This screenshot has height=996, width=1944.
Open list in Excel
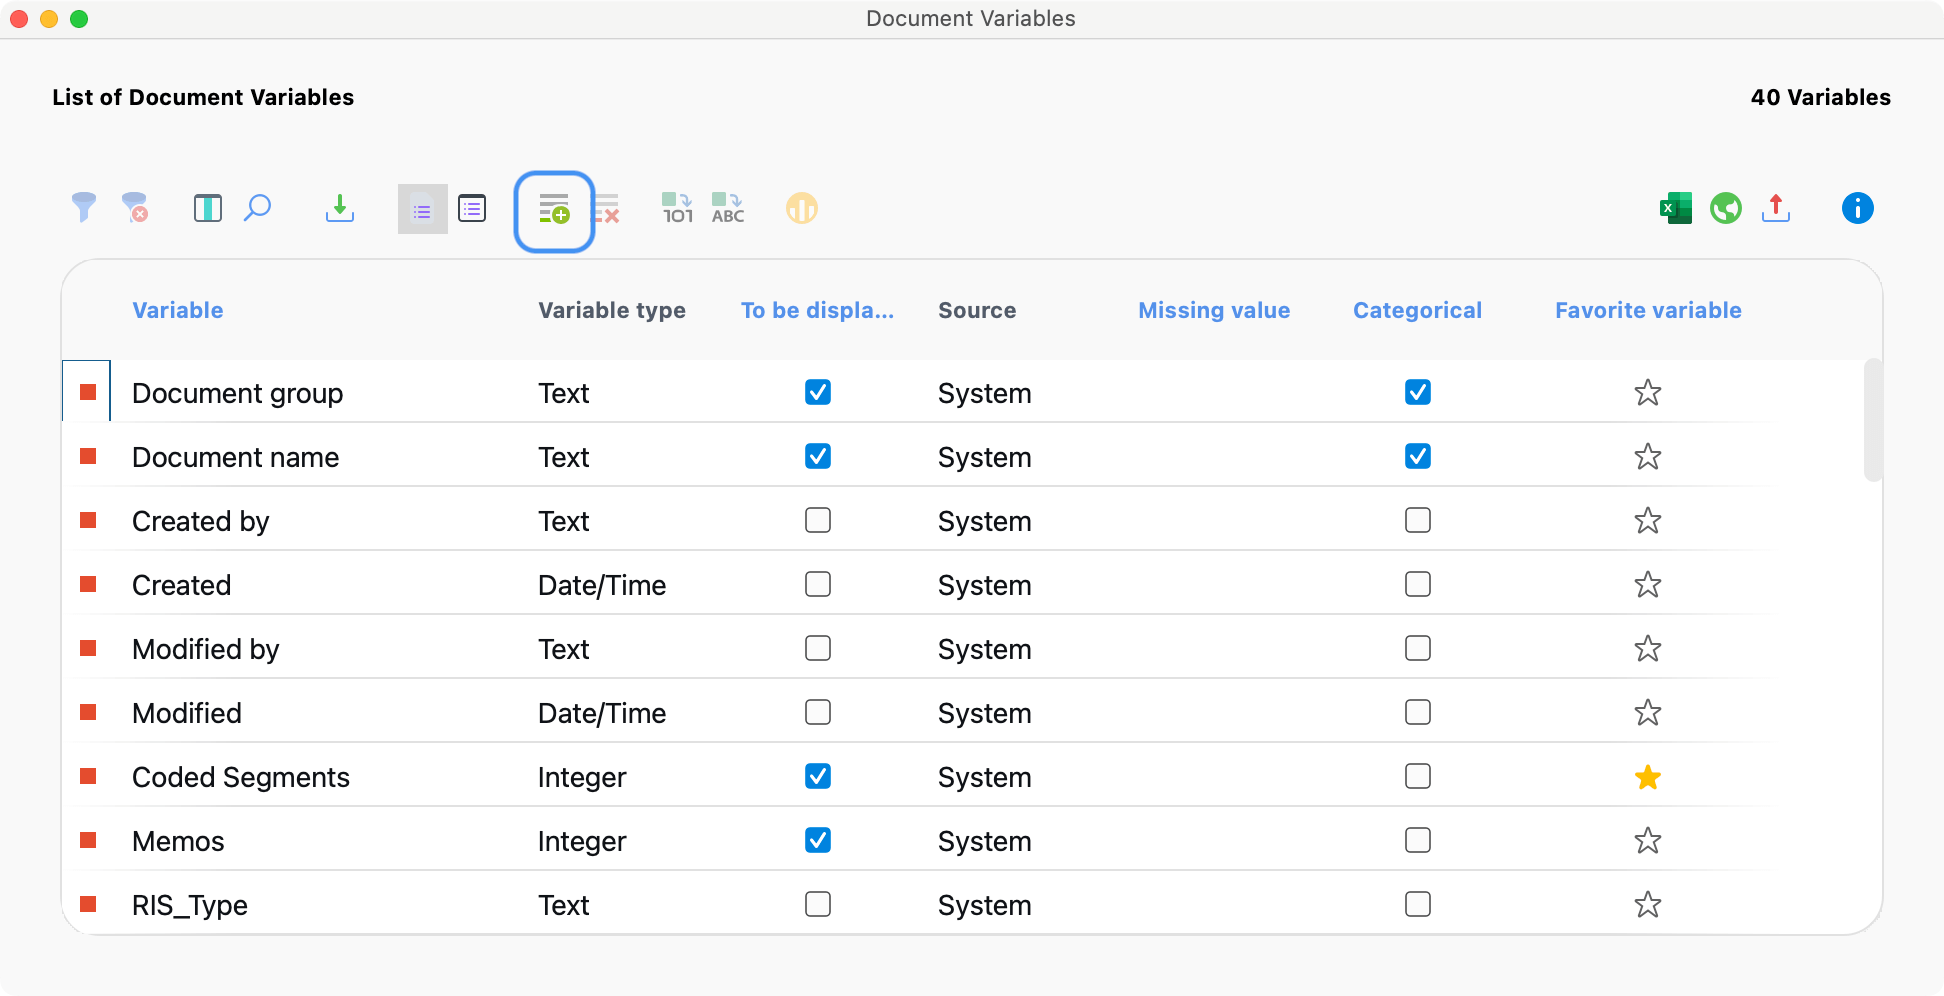pos(1675,208)
